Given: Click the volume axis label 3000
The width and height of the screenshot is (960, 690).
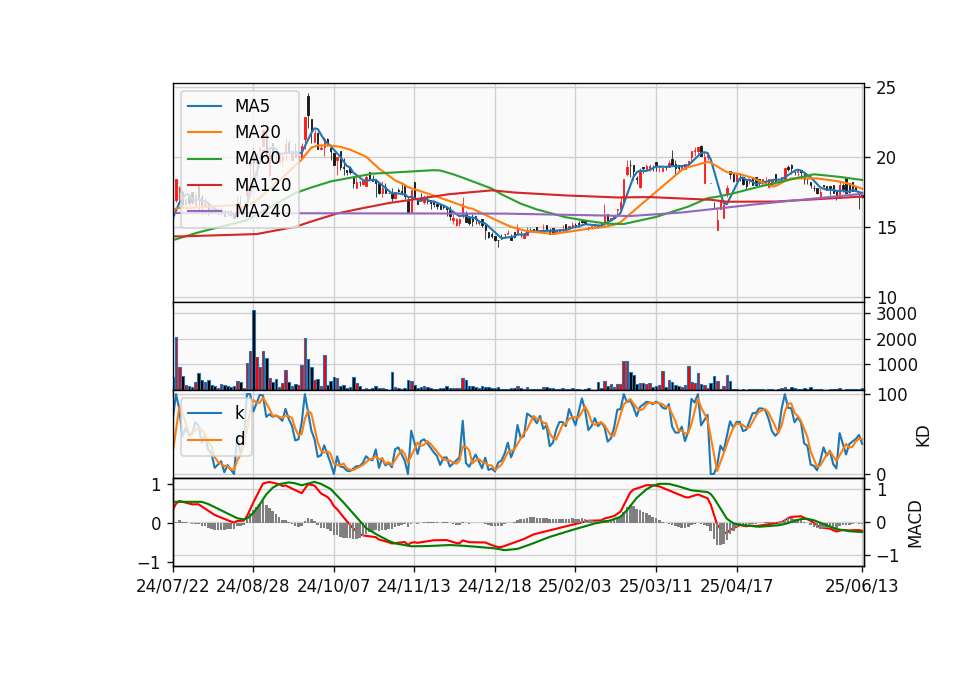Looking at the screenshot, I should pyautogui.click(x=896, y=314).
